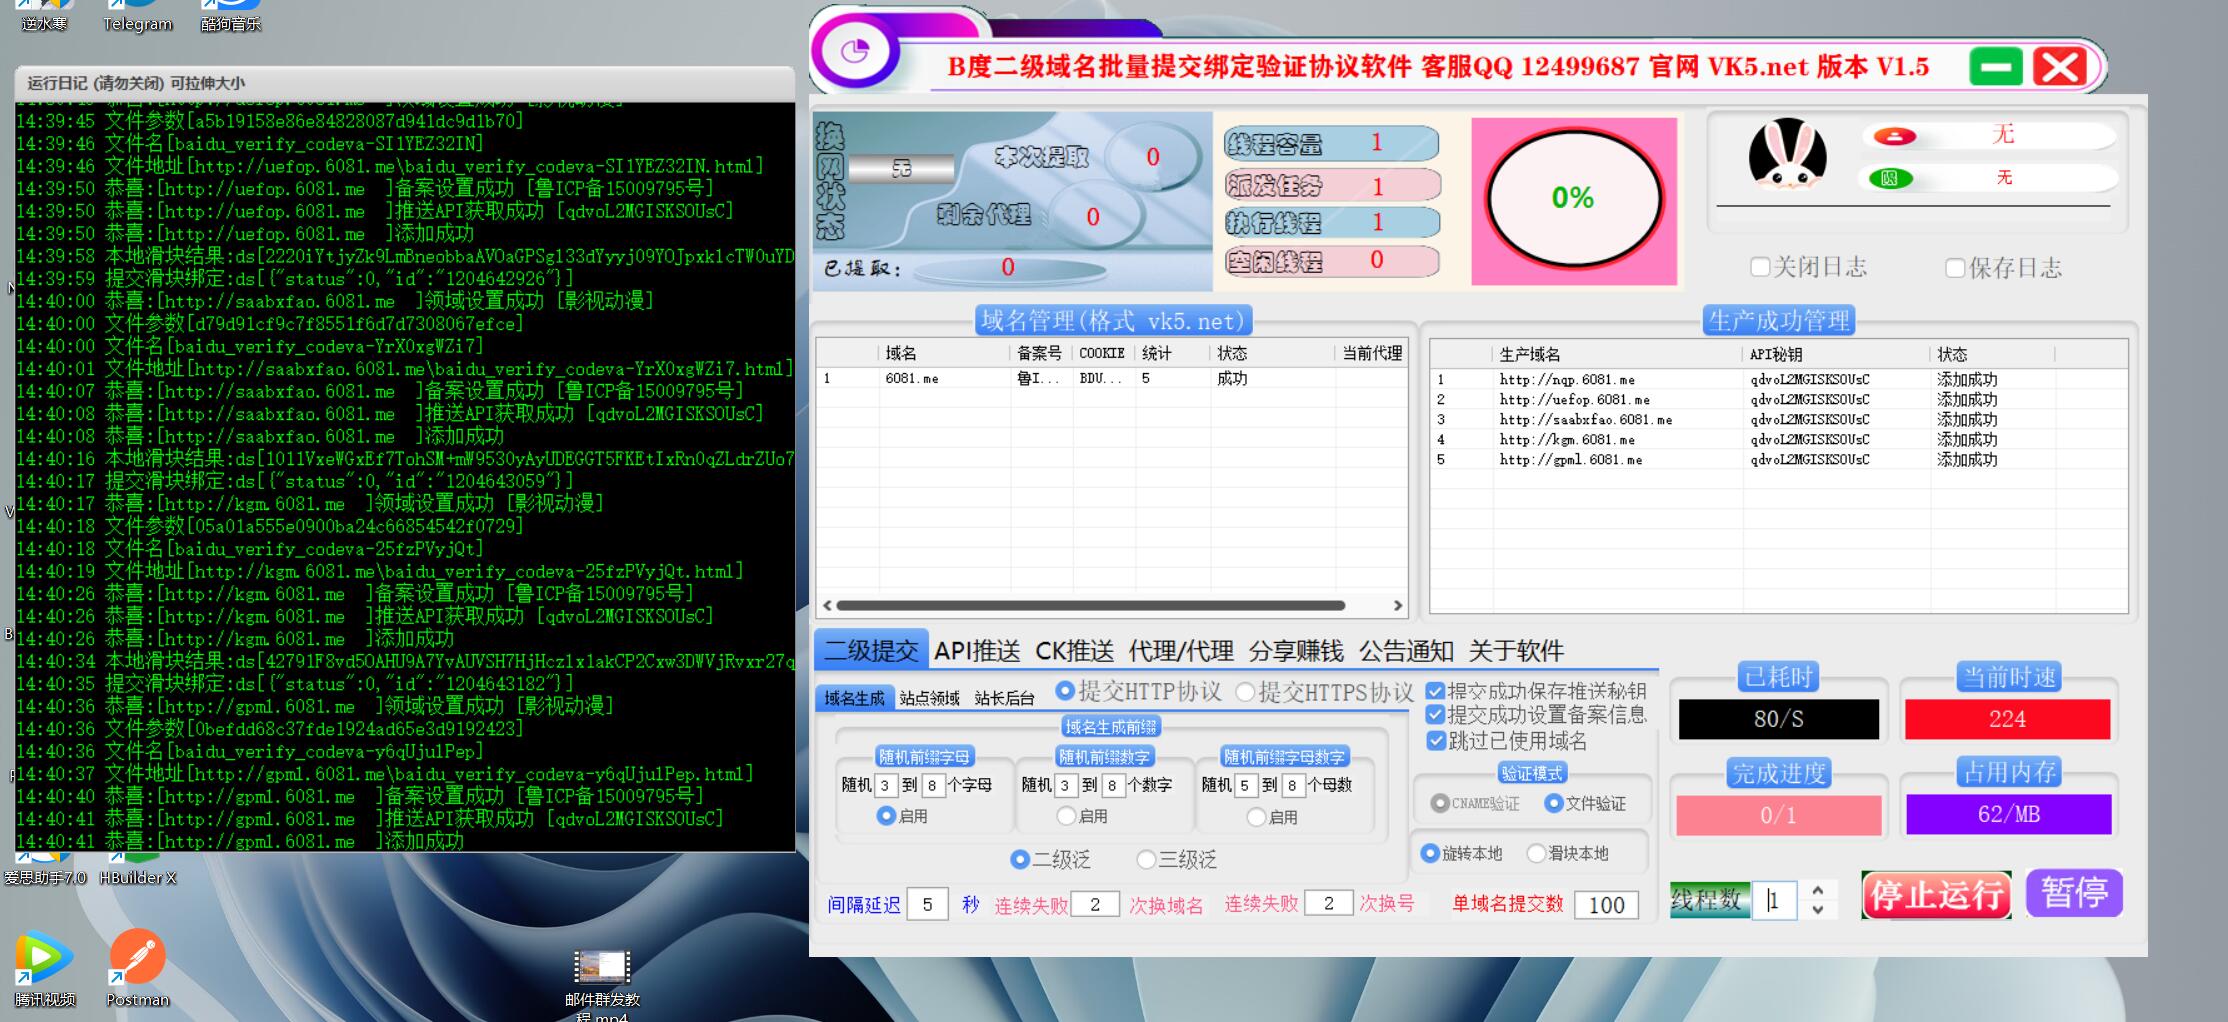Select 二级泛 radio option
Screen dimensions: 2228x1022
[x=1020, y=859]
